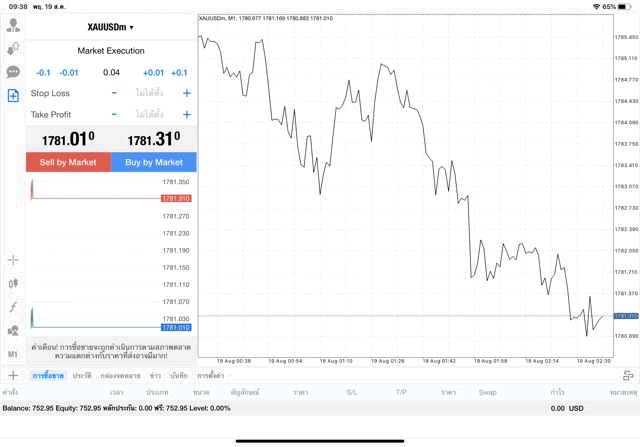This screenshot has width=640, height=447.
Task: Increase volume by +0.01
Action: click(153, 72)
